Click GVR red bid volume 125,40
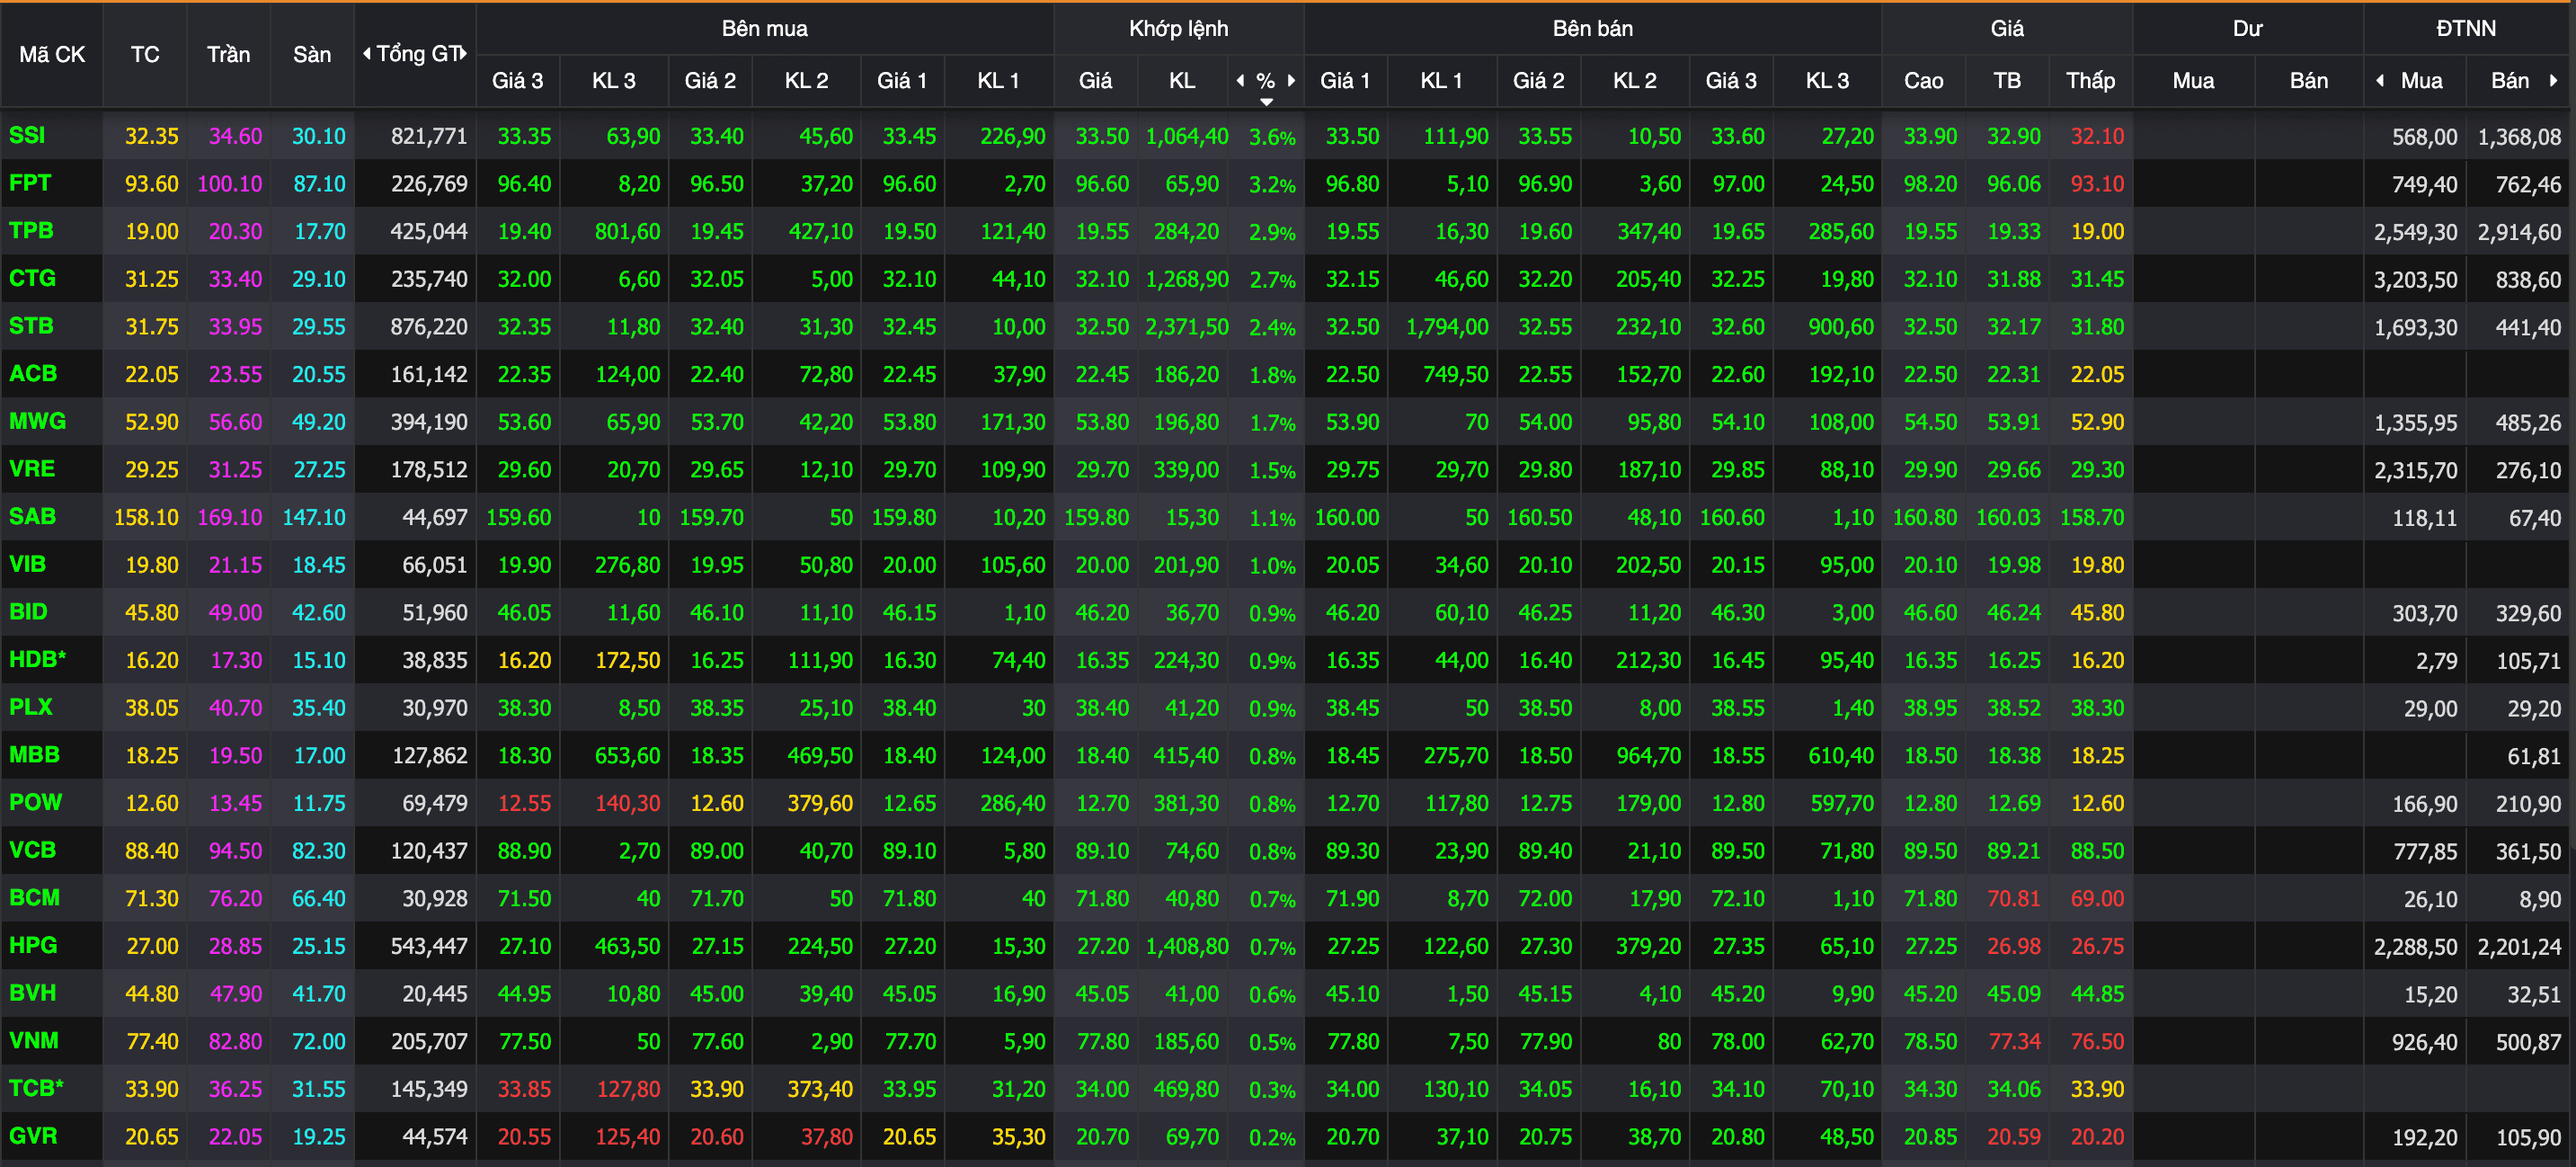 pyautogui.click(x=628, y=1137)
